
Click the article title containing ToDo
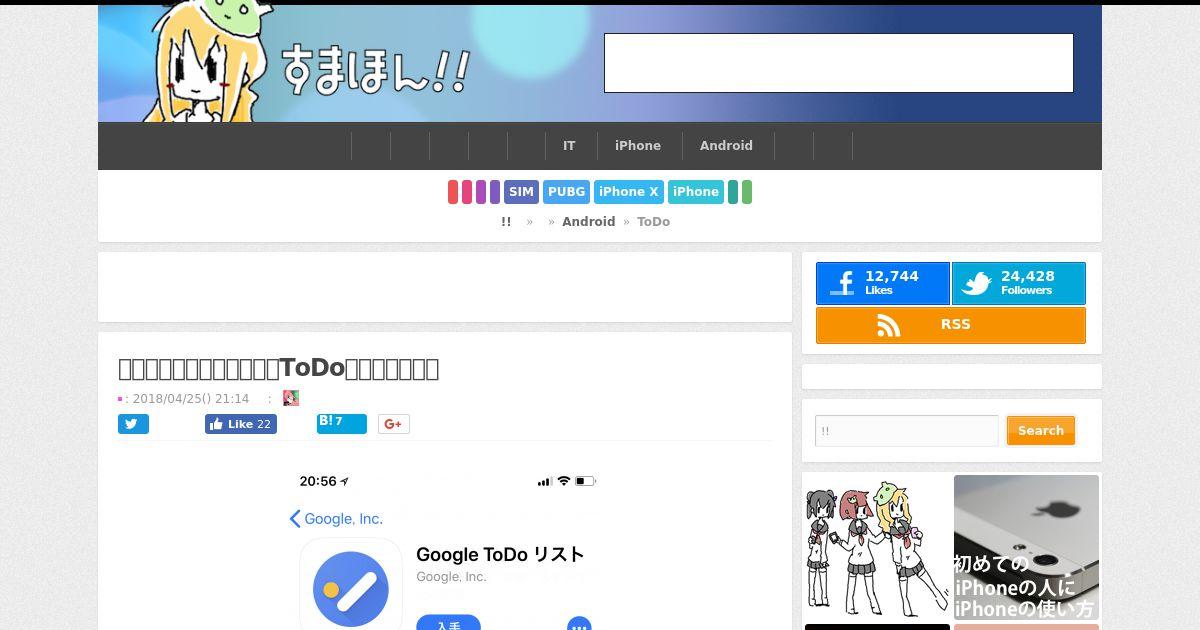click(279, 368)
